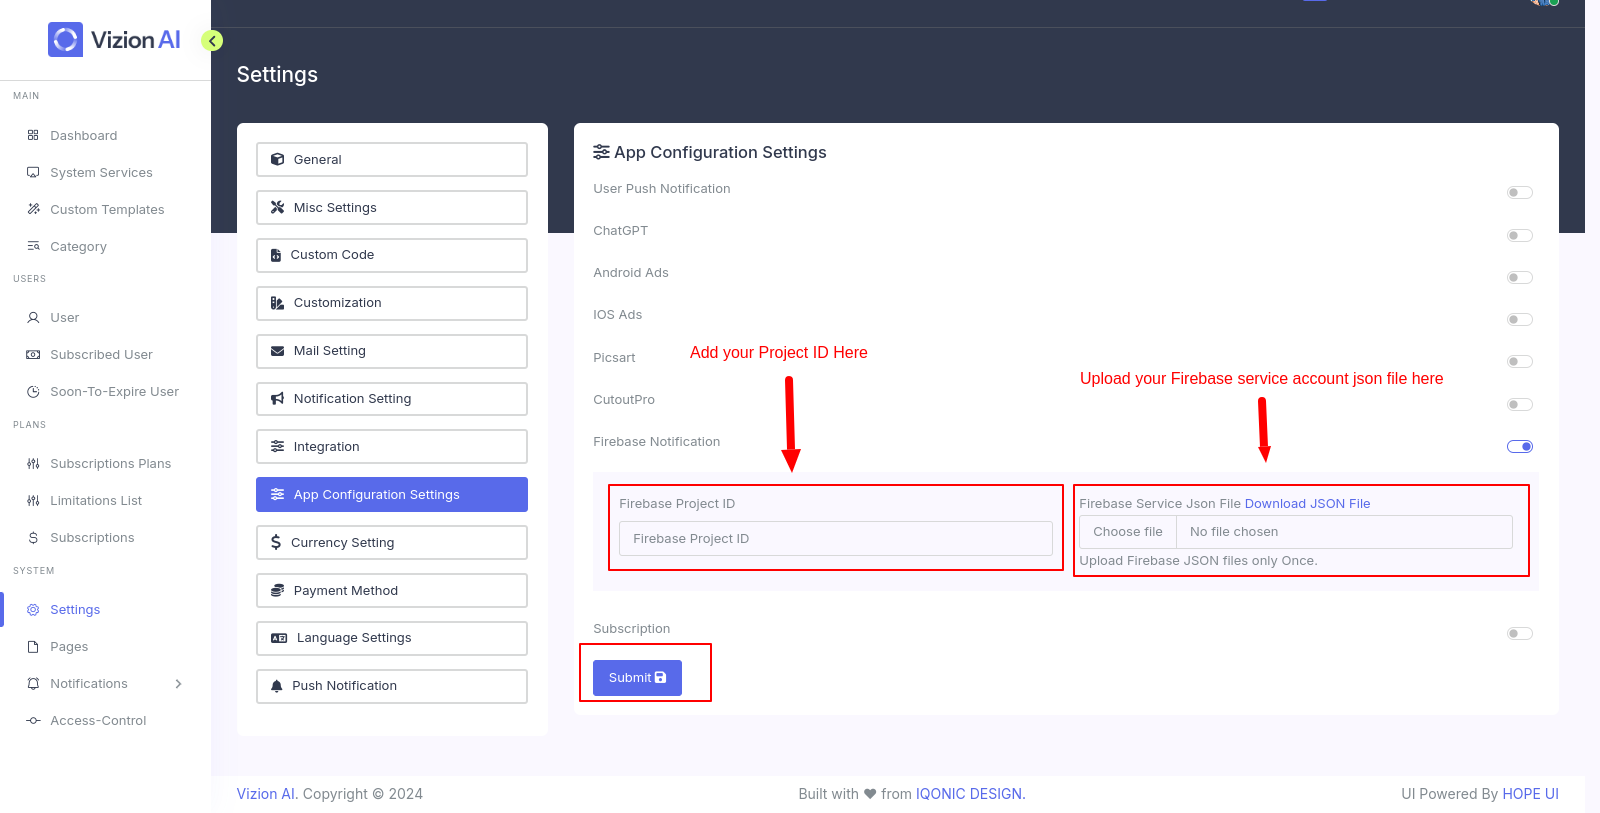The width and height of the screenshot is (1600, 813).
Task: Click the Vizion AI logo icon
Action: coord(66,40)
